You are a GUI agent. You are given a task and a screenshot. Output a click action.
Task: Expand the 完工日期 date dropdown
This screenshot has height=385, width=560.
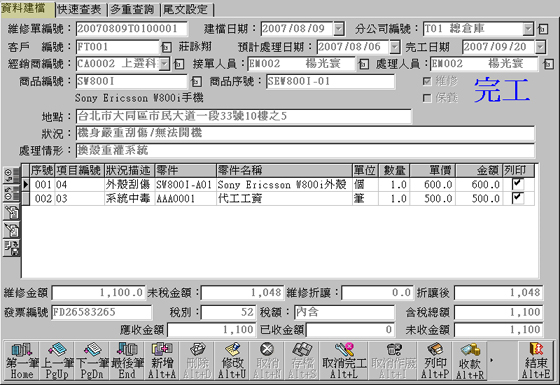[540, 47]
